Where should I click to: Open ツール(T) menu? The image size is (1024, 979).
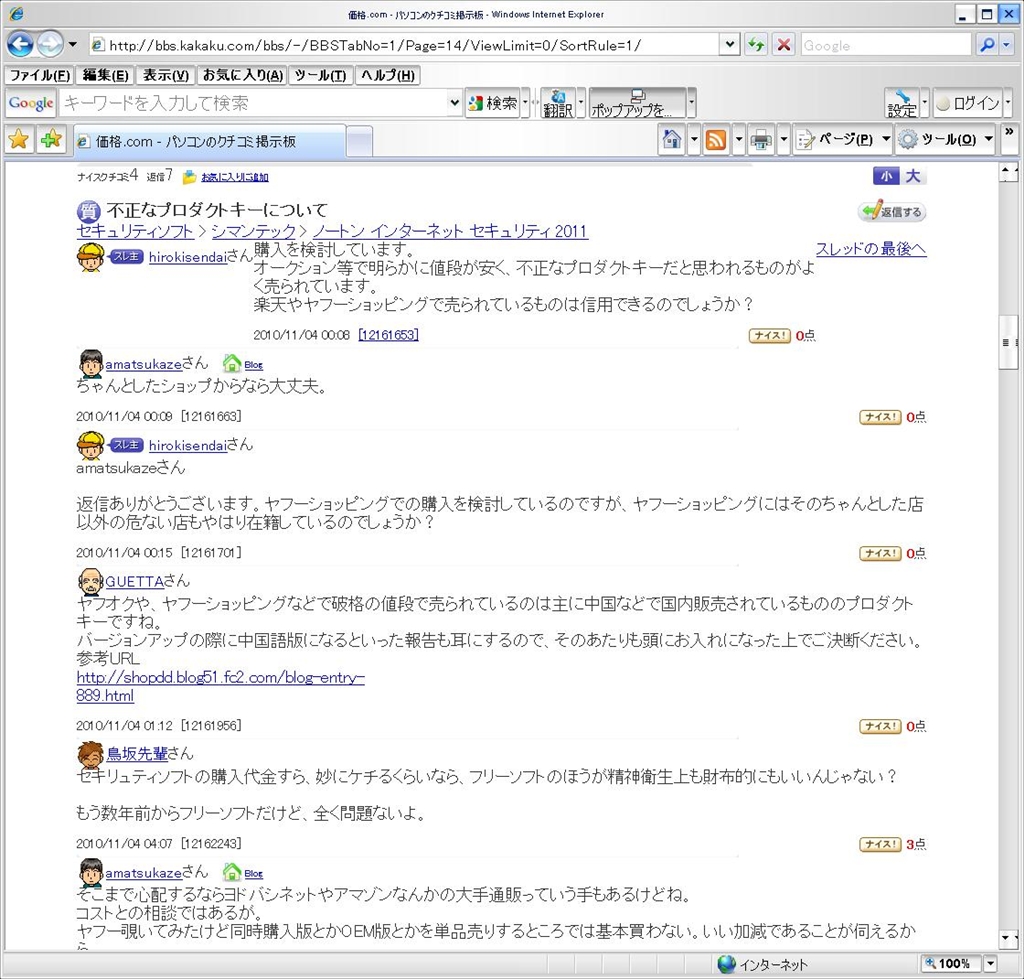point(320,76)
